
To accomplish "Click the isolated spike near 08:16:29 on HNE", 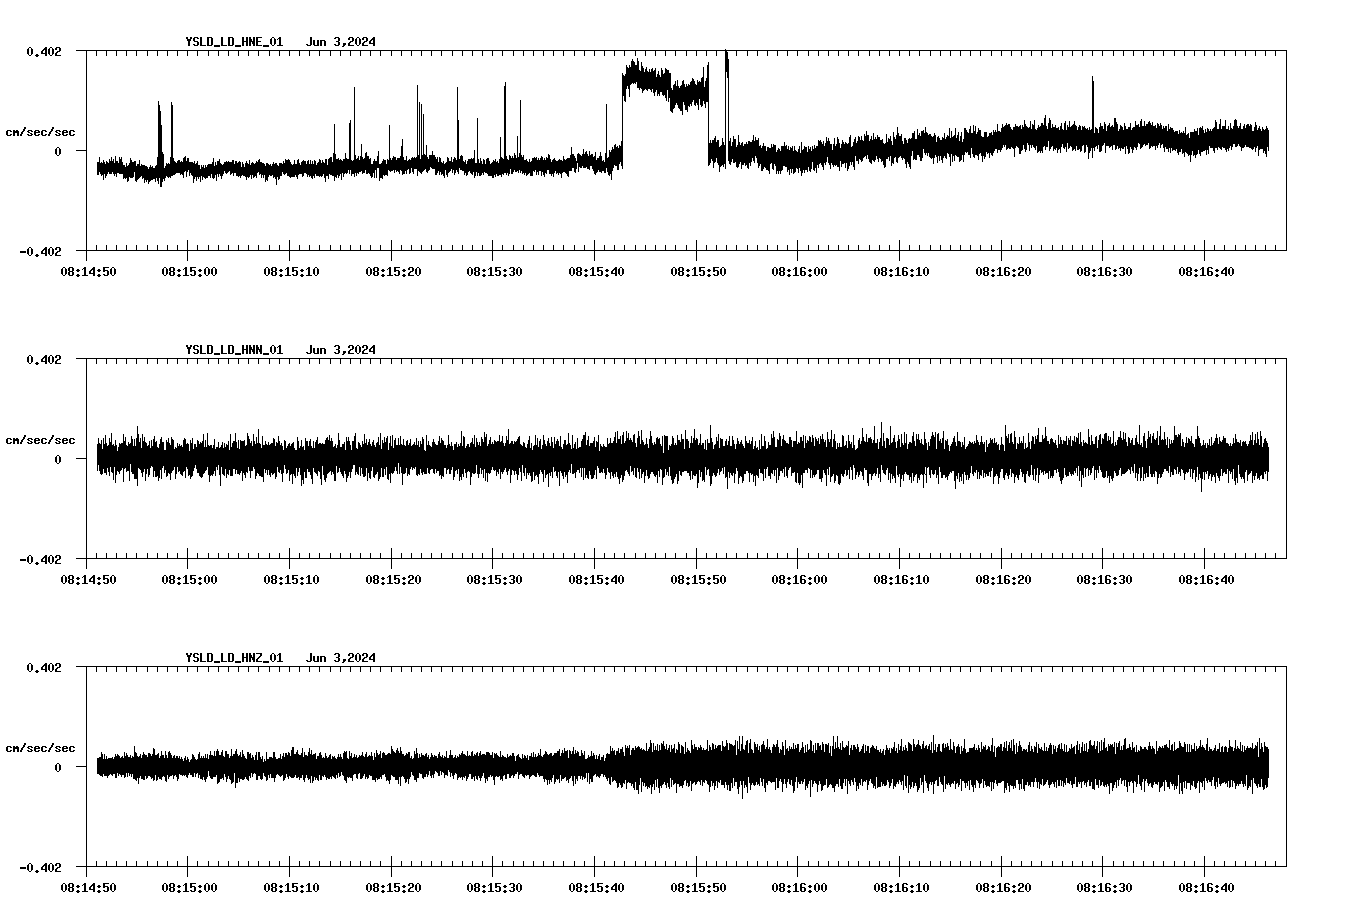I will coord(1092,100).
